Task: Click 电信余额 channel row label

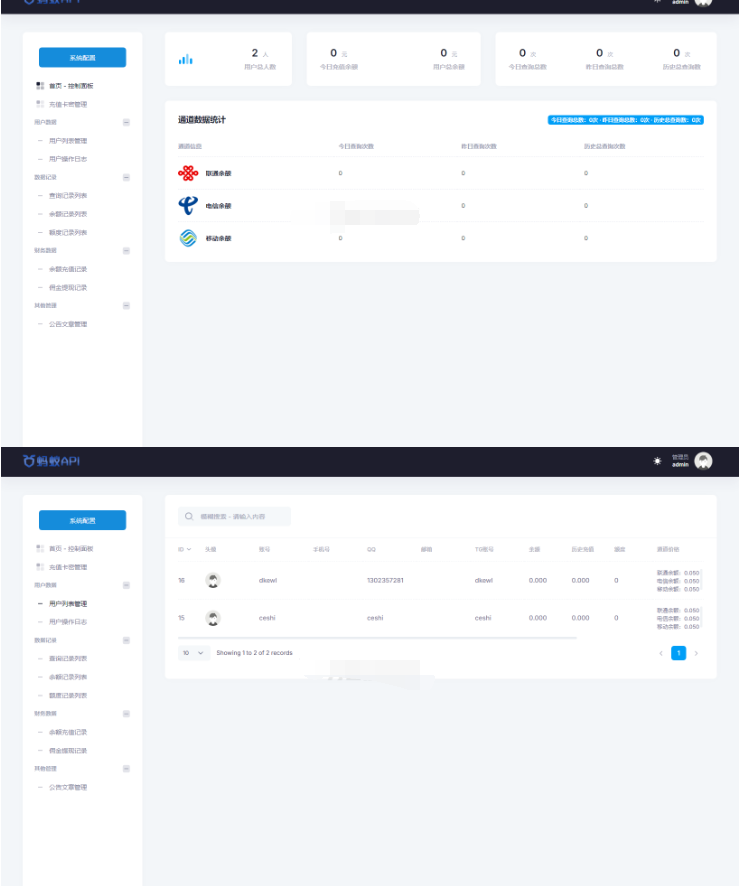Action: tap(218, 206)
